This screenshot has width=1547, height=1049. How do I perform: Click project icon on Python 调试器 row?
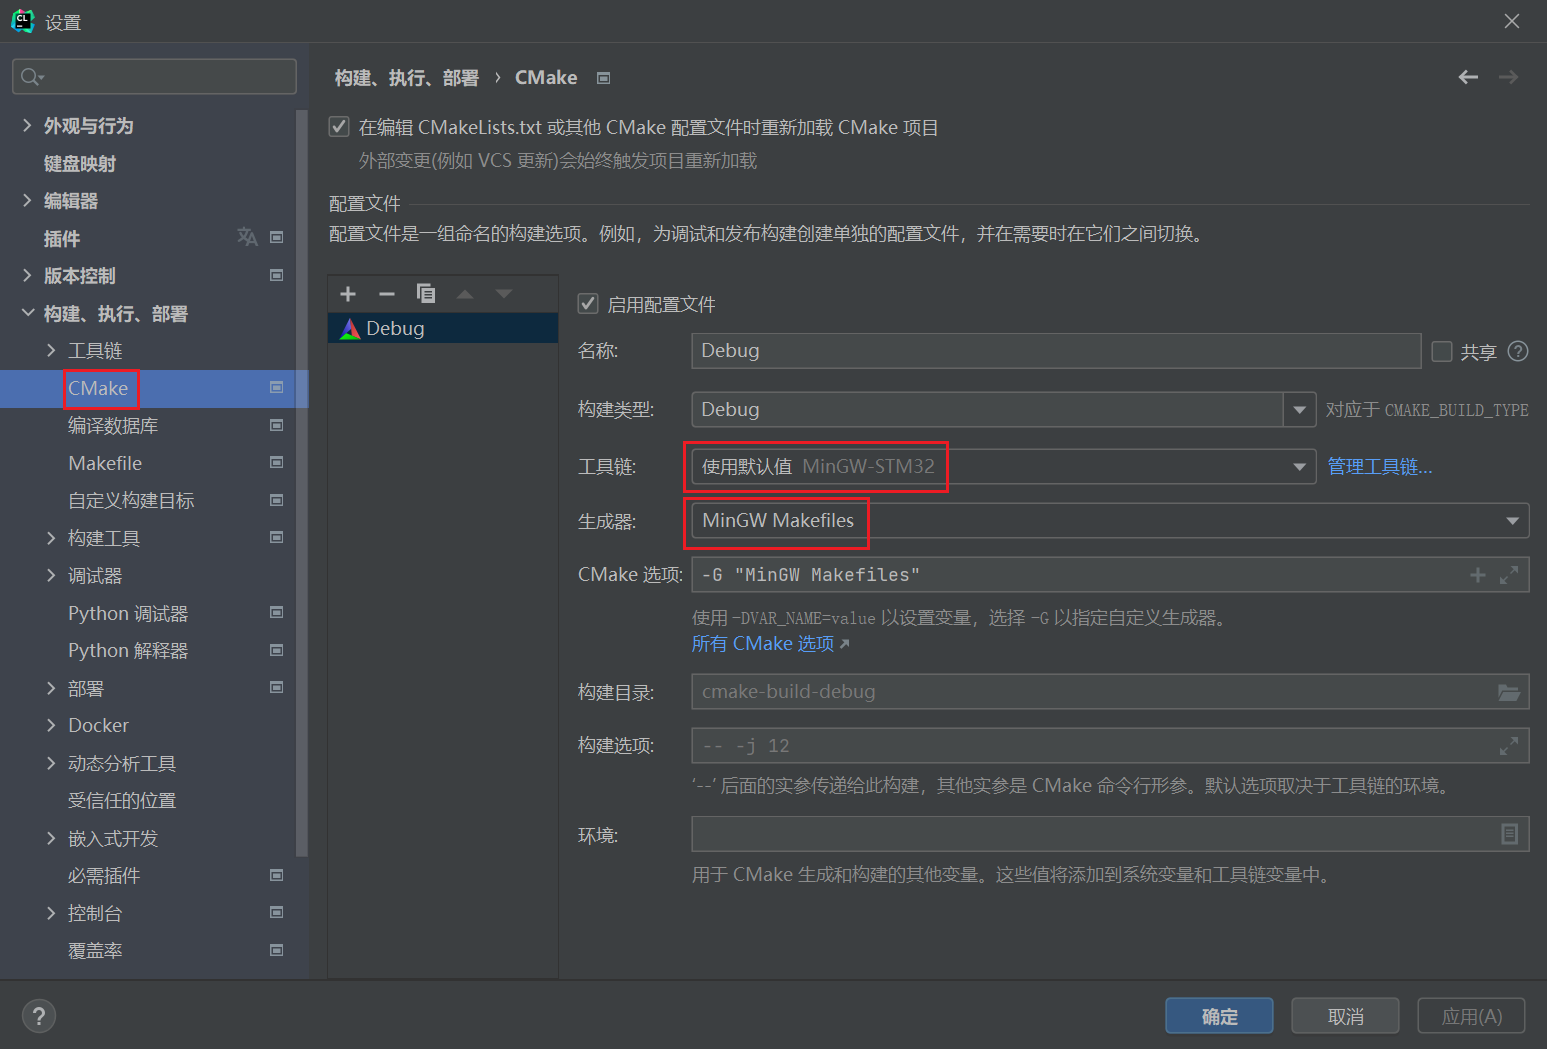coord(277,612)
